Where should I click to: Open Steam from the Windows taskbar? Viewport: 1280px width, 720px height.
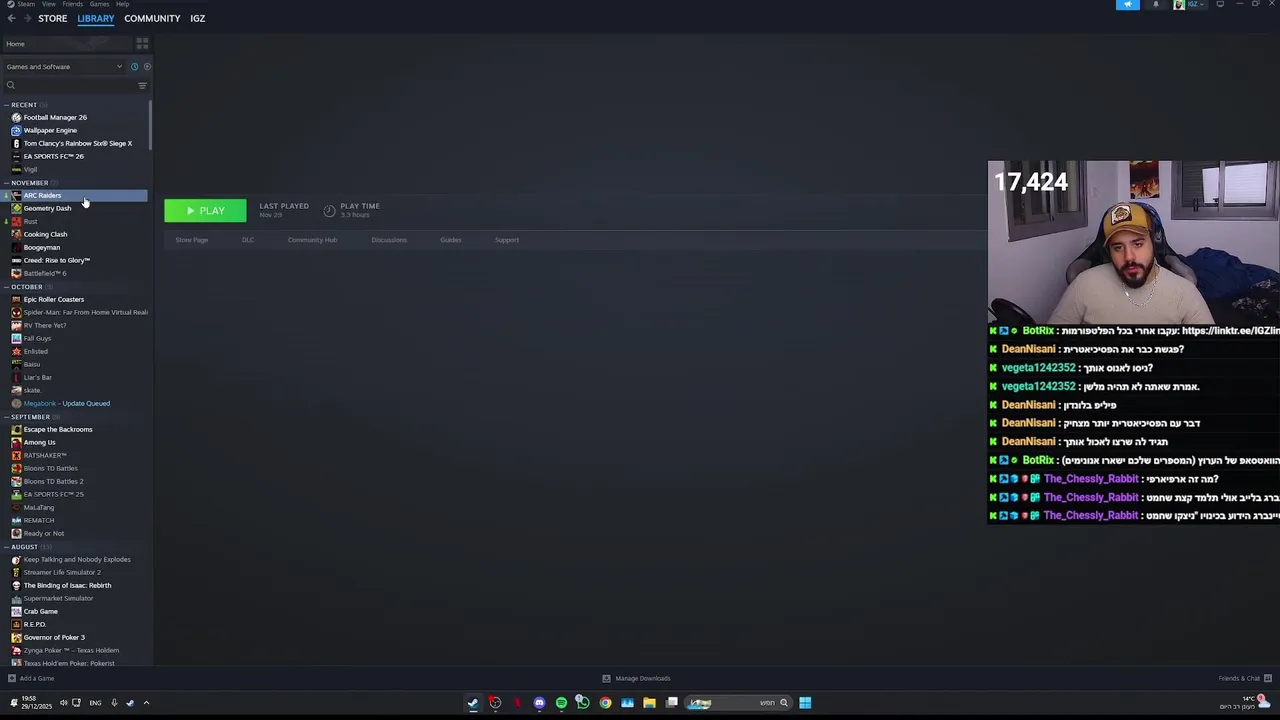[x=473, y=703]
